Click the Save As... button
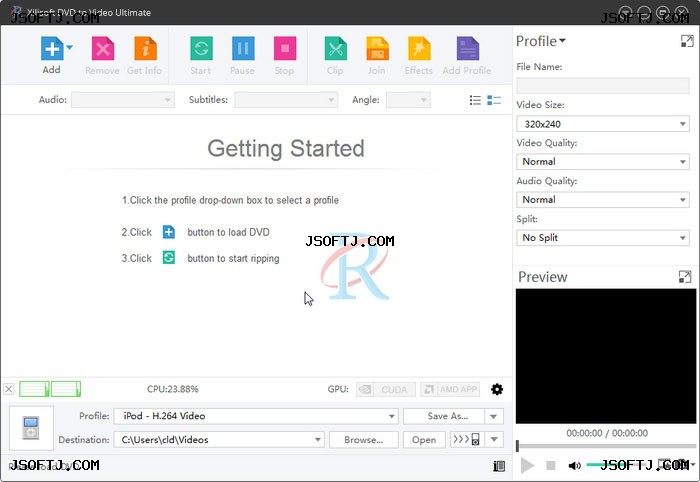The height and width of the screenshot is (482, 700). 444,416
